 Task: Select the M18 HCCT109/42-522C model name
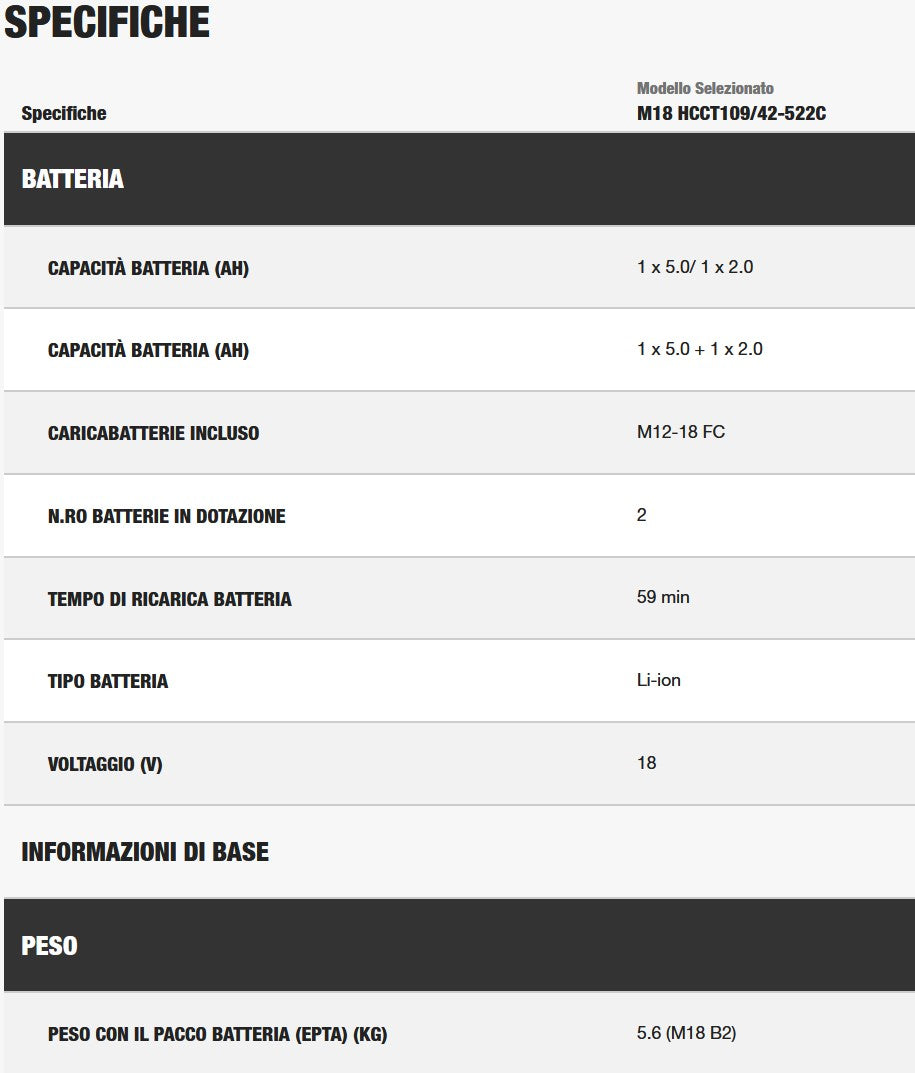click(731, 113)
